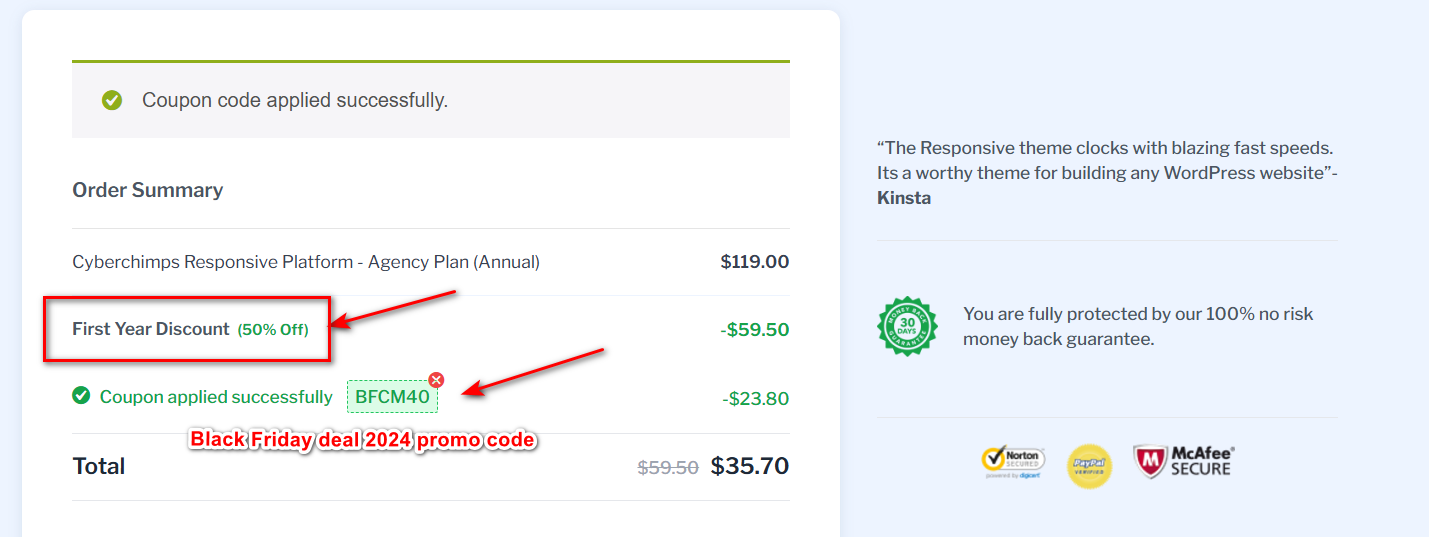
Task: Click the 30 days money back seal
Action: coord(907,326)
